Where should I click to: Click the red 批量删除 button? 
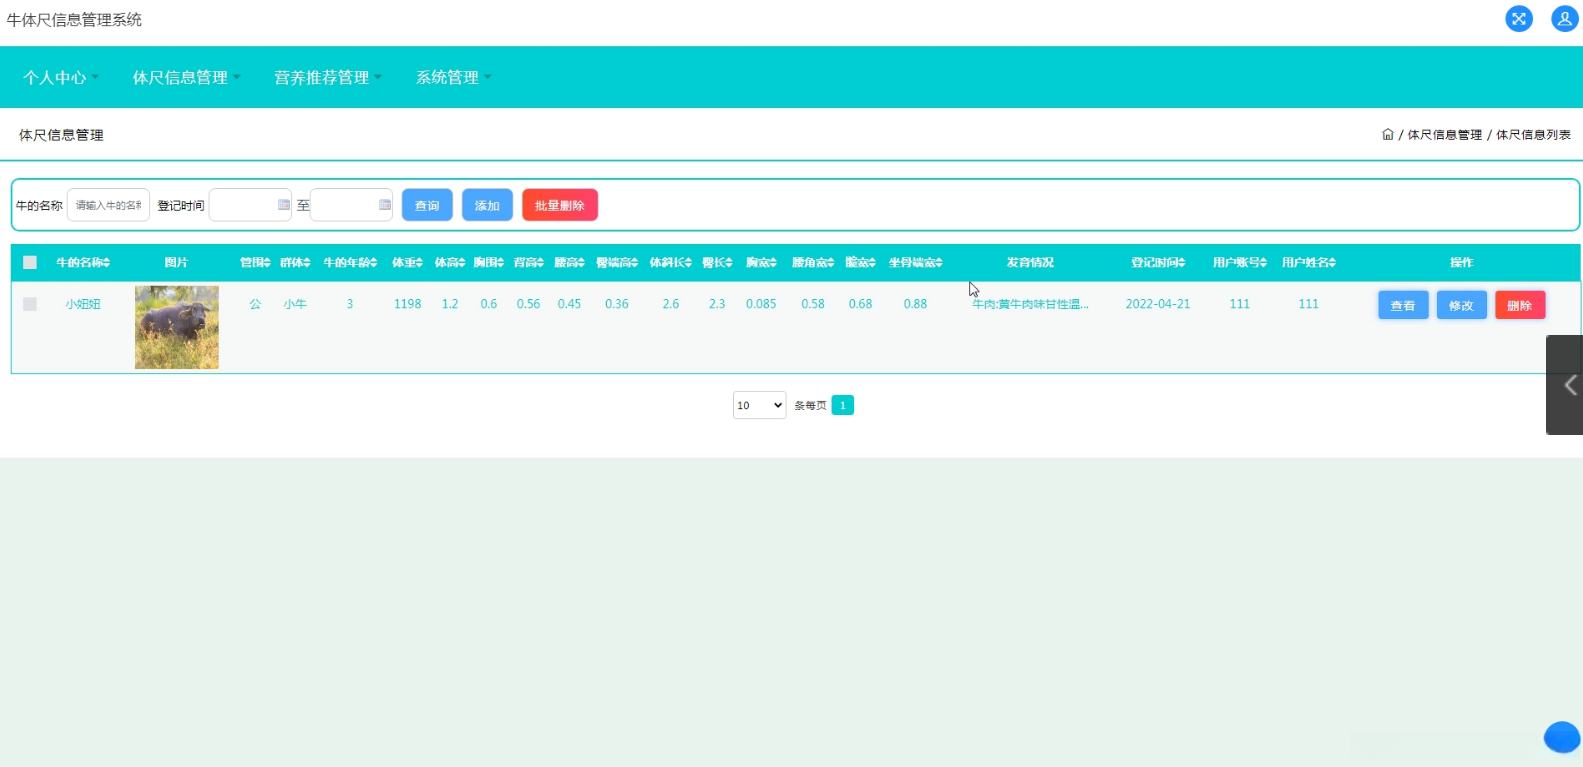(560, 205)
